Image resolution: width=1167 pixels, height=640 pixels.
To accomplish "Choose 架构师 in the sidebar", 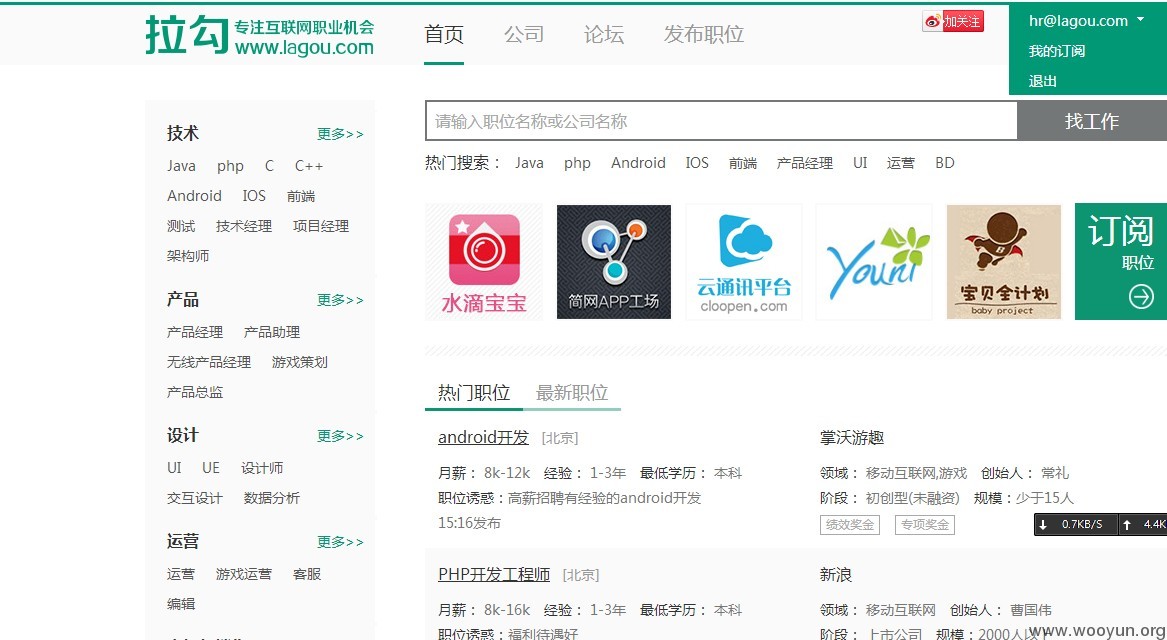I will click(188, 256).
